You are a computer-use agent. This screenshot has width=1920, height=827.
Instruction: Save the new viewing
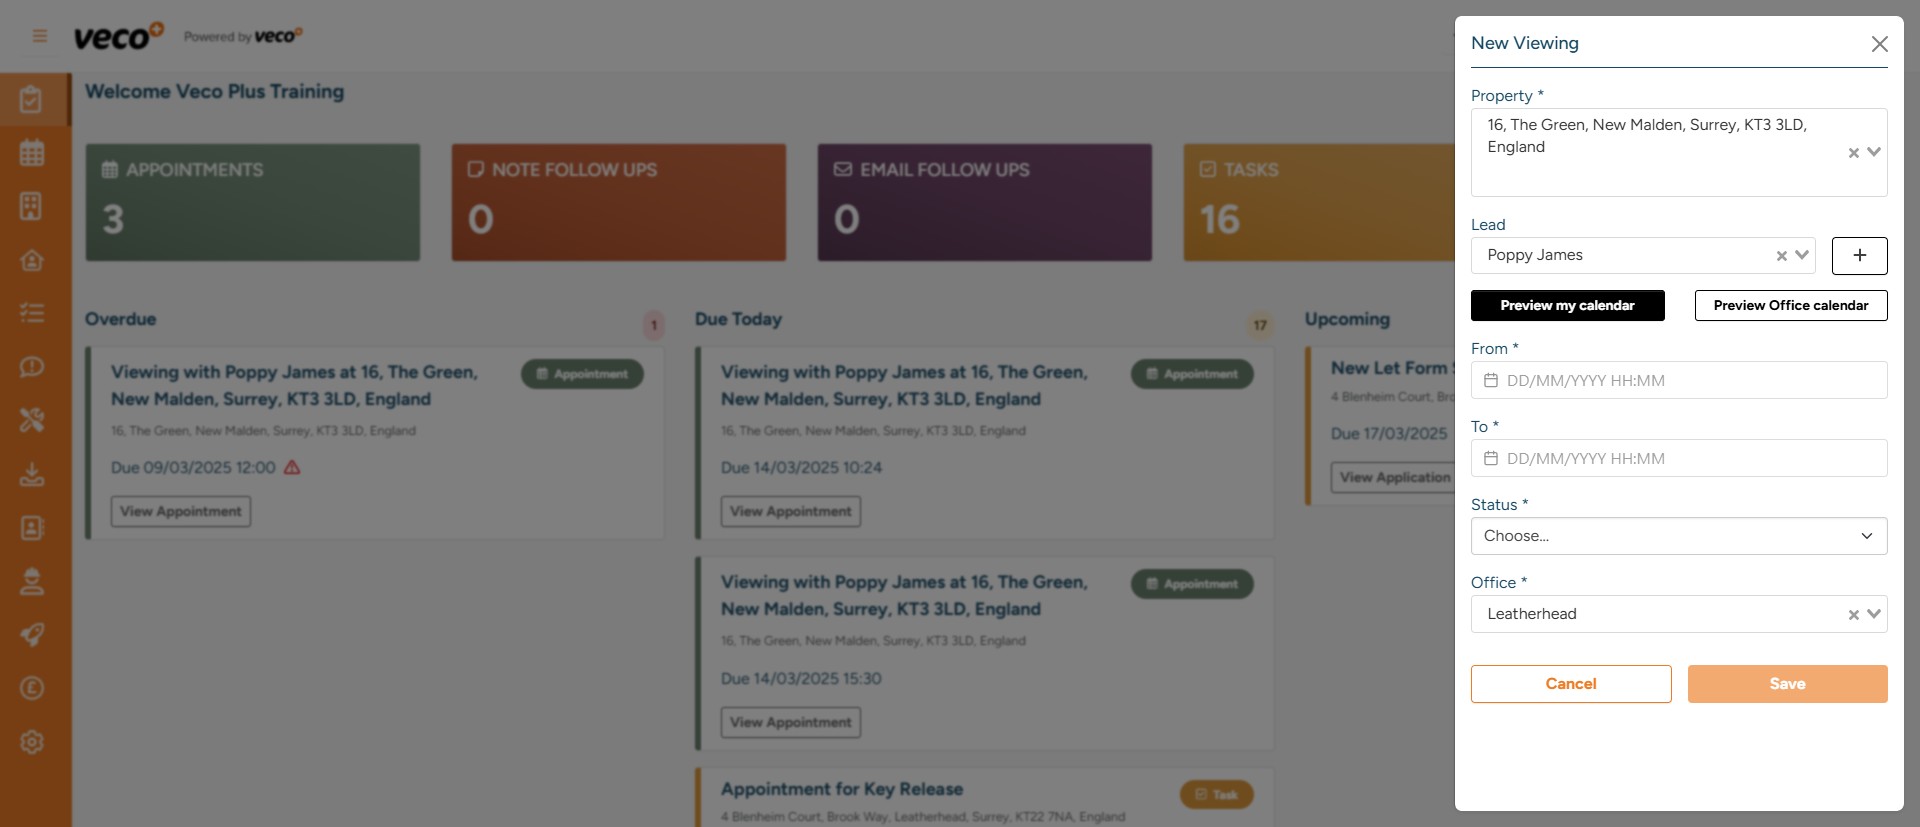click(x=1788, y=684)
